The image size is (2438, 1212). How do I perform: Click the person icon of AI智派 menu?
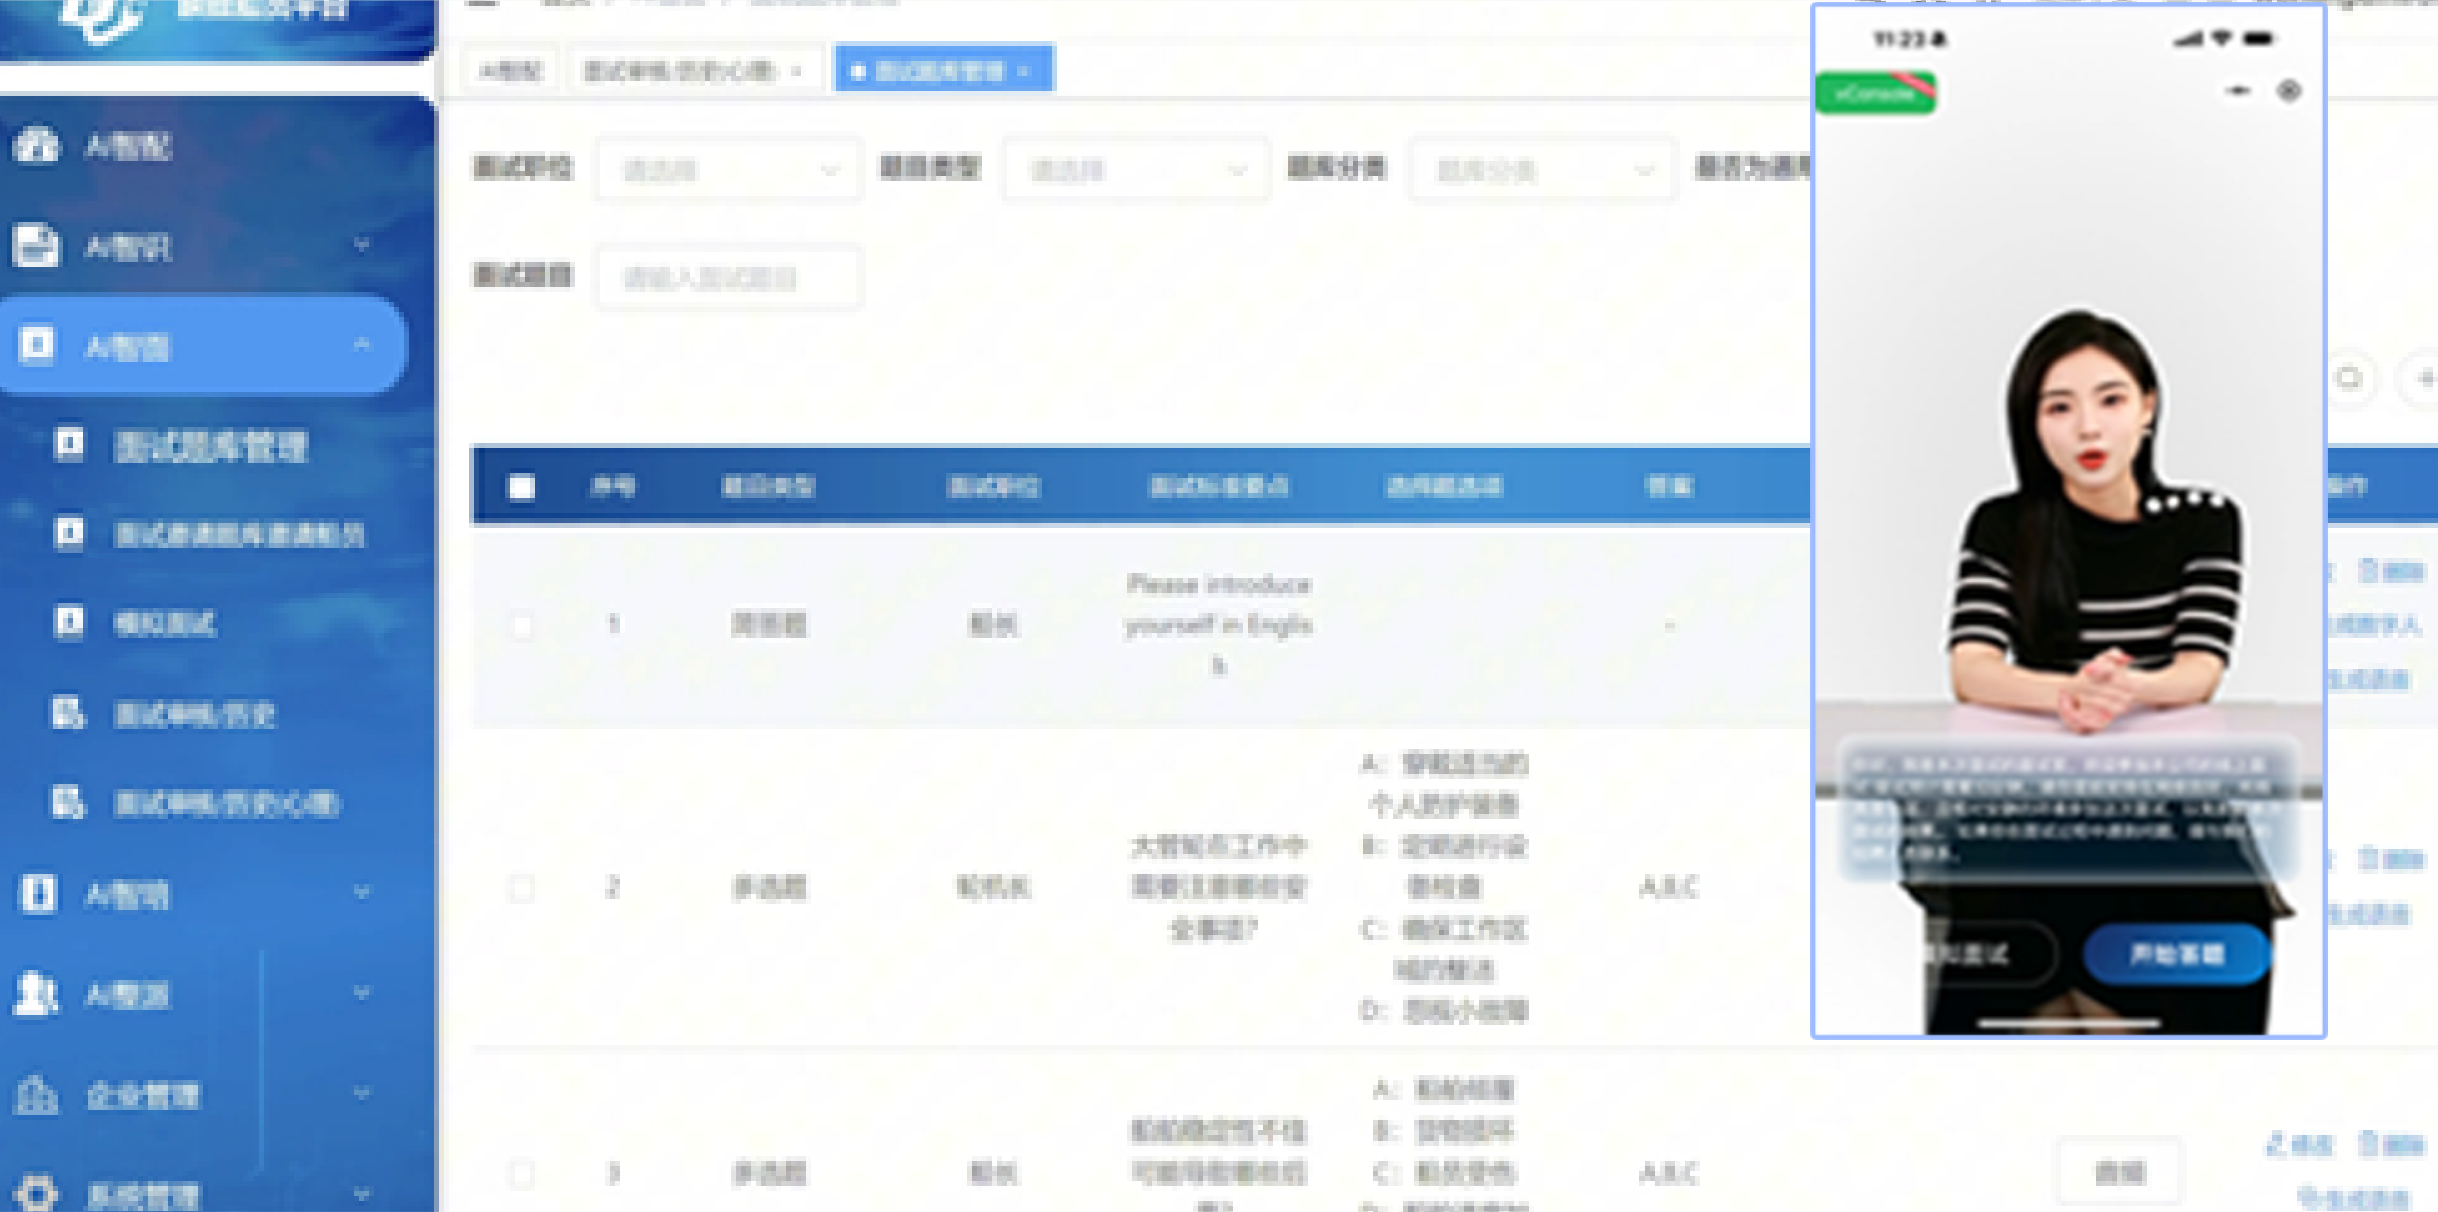(x=37, y=993)
